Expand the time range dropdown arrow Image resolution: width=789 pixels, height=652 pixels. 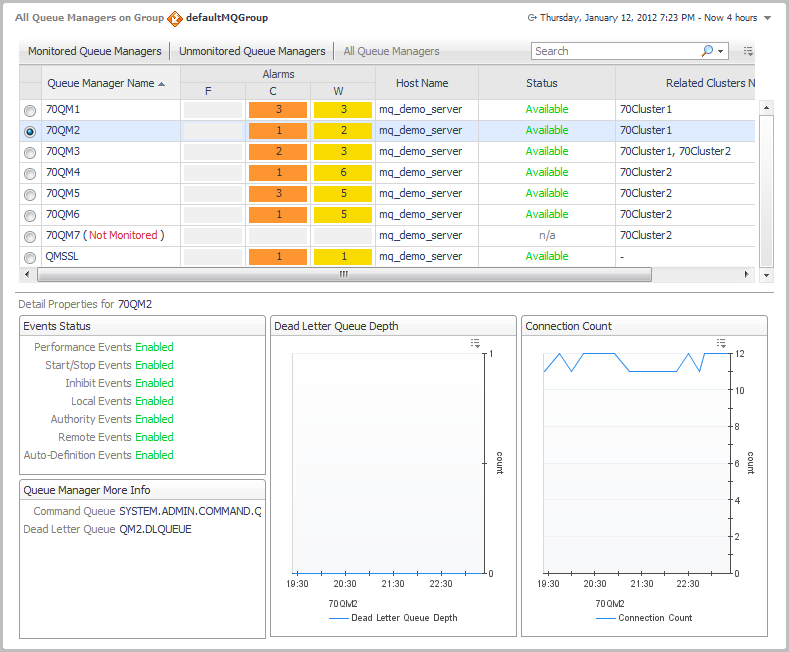[x=767, y=18]
